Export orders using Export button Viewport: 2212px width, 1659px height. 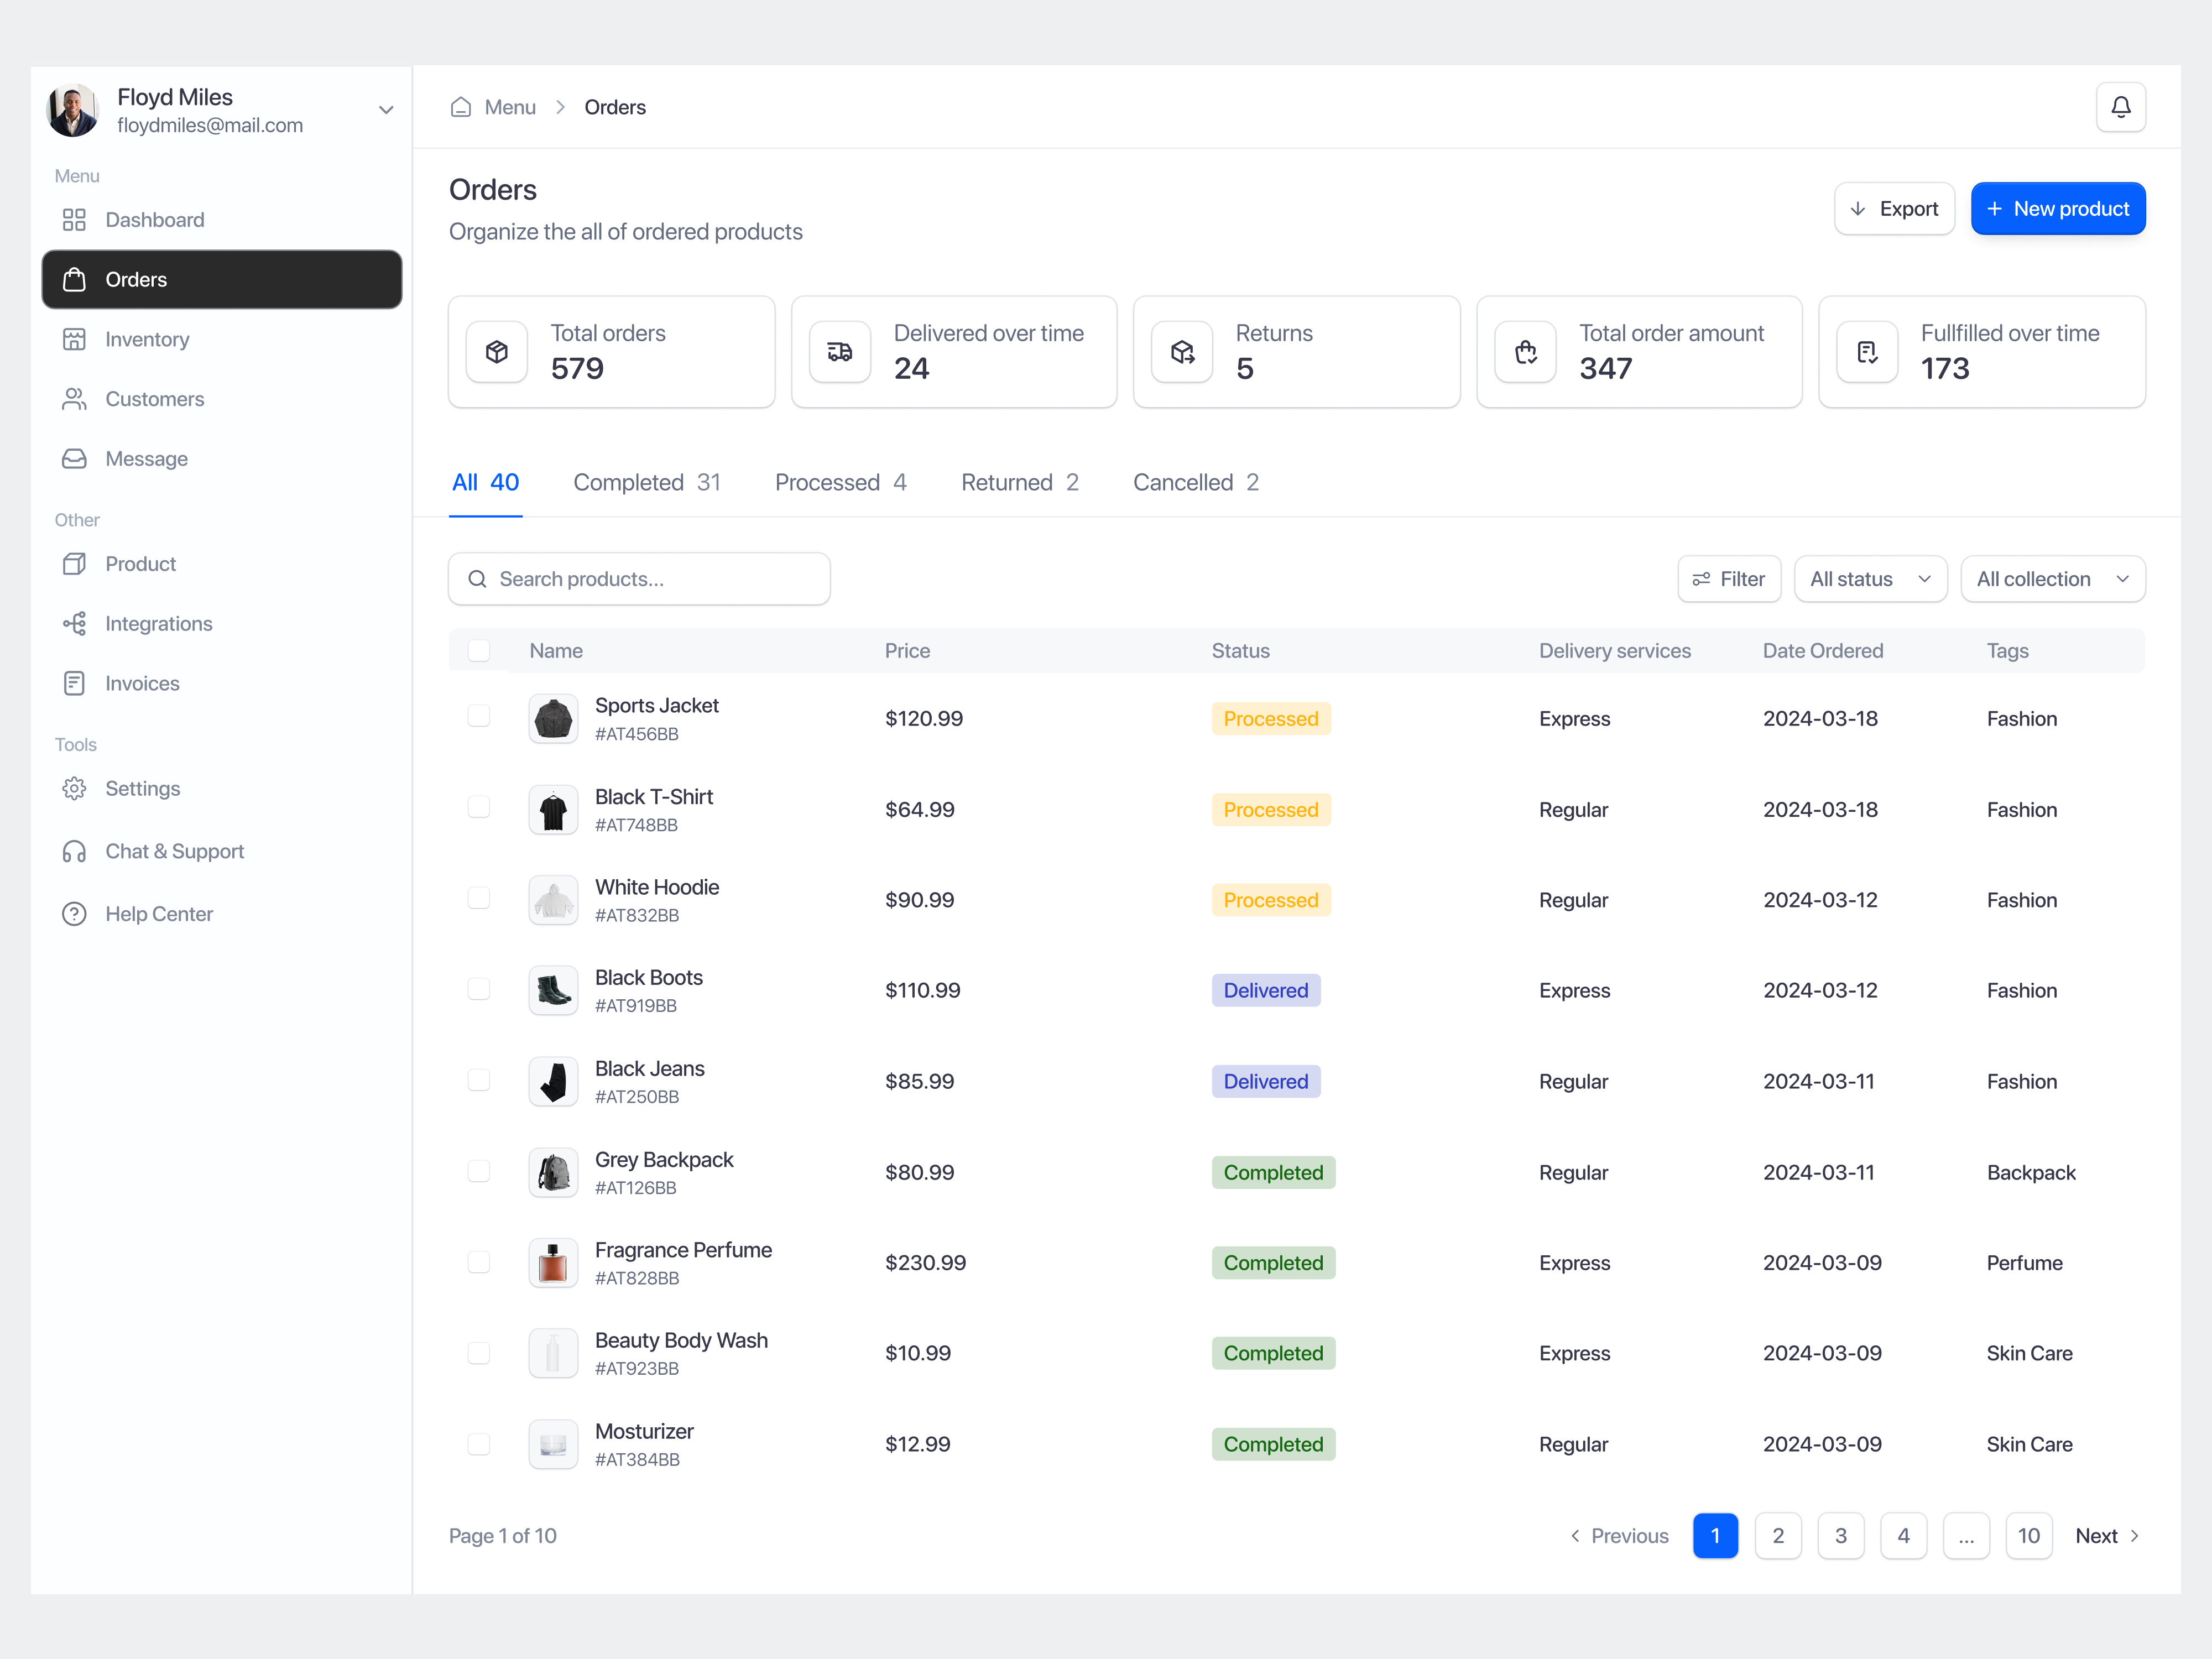click(1893, 208)
